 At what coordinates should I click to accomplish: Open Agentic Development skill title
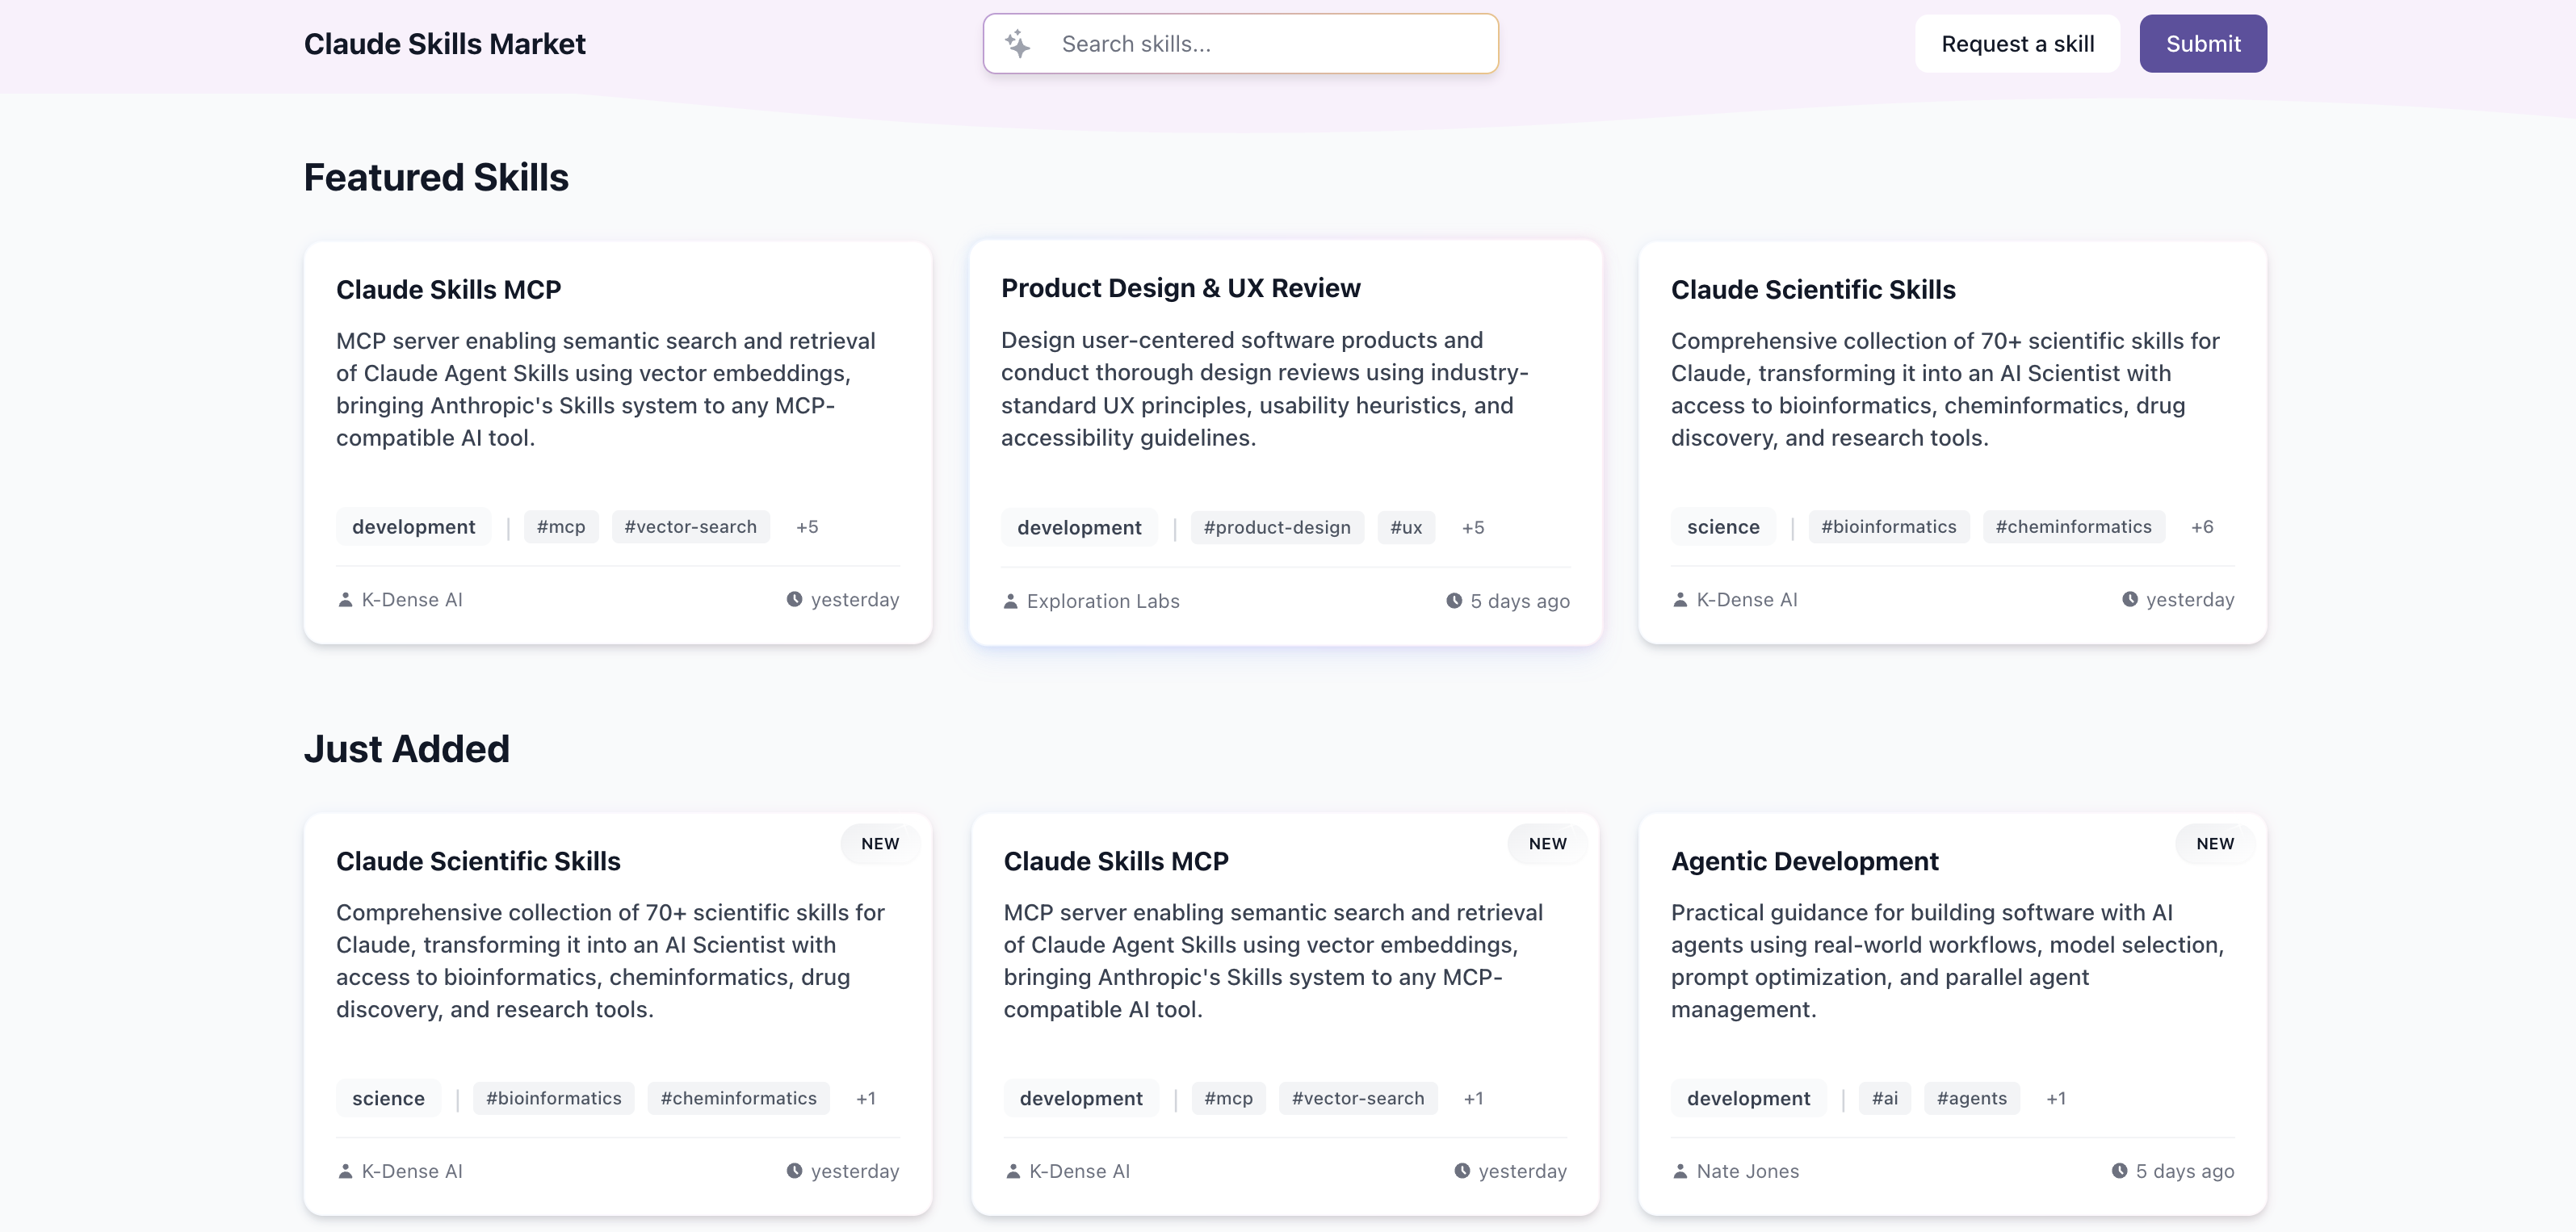1804,861
